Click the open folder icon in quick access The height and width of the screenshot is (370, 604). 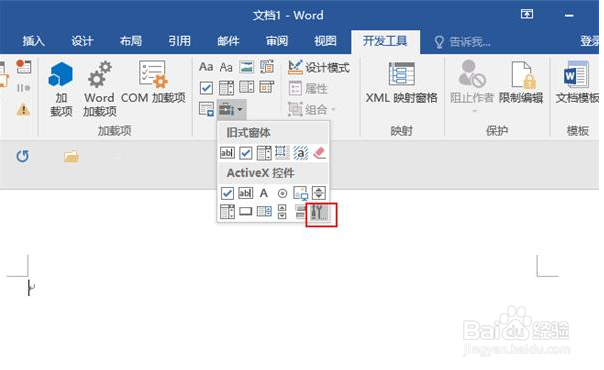click(71, 156)
